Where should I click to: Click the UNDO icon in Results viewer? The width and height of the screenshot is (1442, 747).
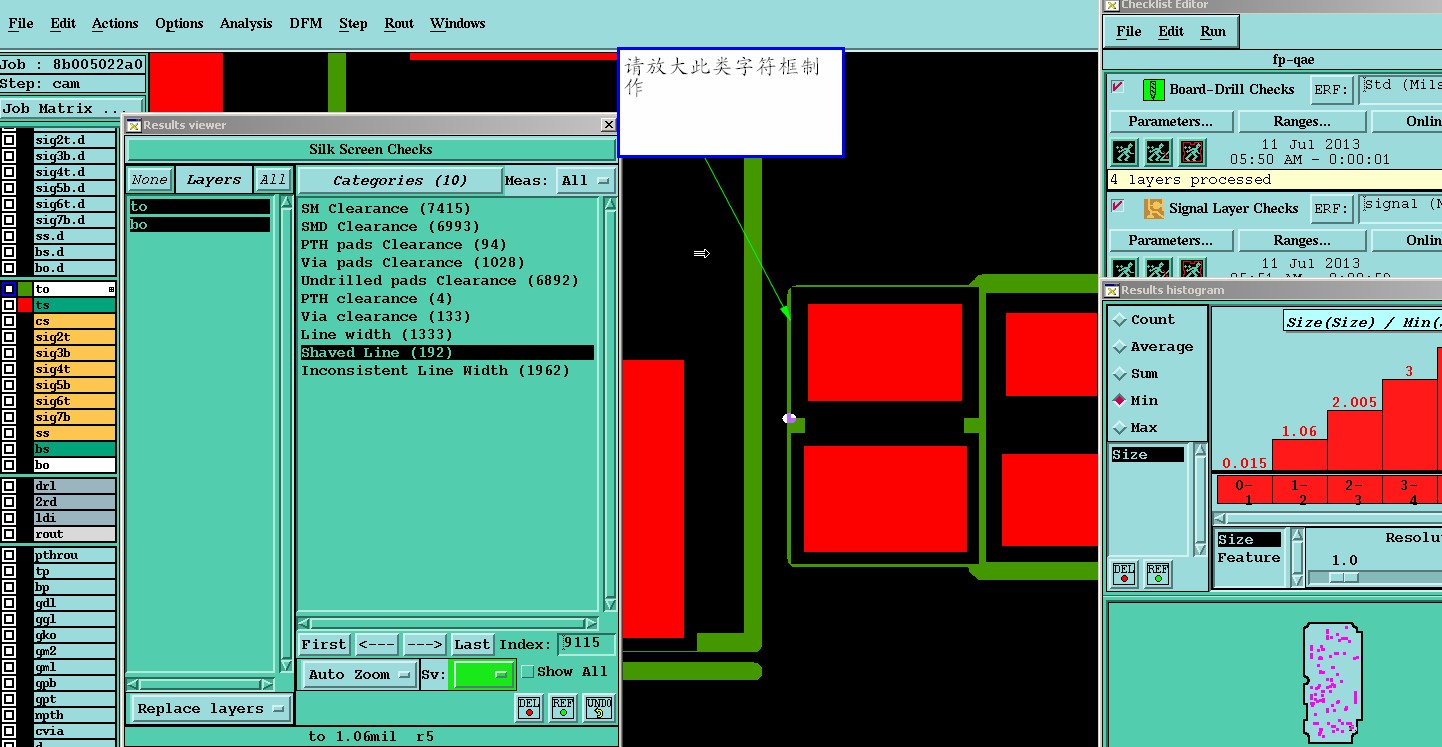pyautogui.click(x=598, y=707)
